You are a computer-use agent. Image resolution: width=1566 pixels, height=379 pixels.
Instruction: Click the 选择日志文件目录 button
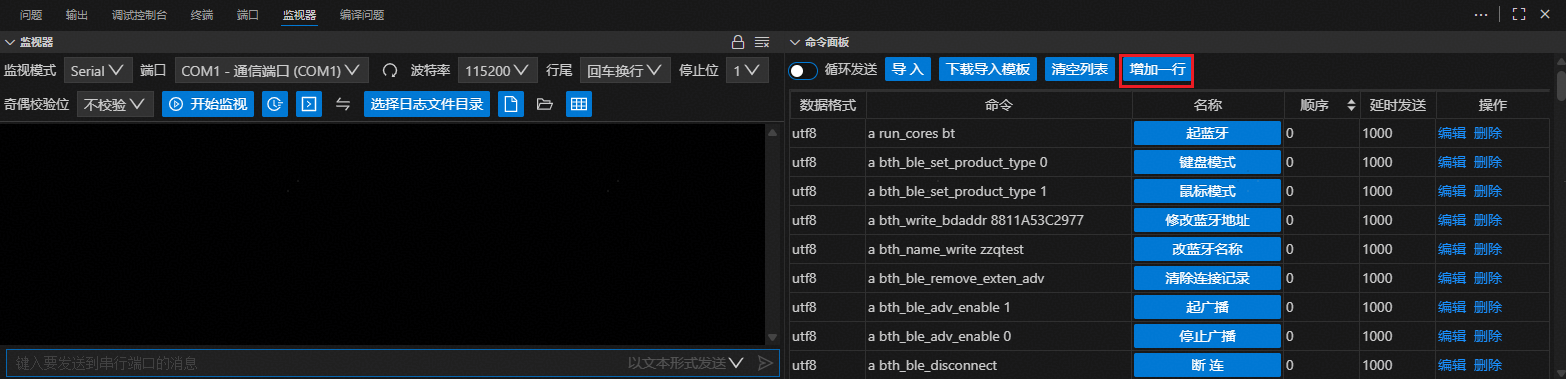point(427,104)
